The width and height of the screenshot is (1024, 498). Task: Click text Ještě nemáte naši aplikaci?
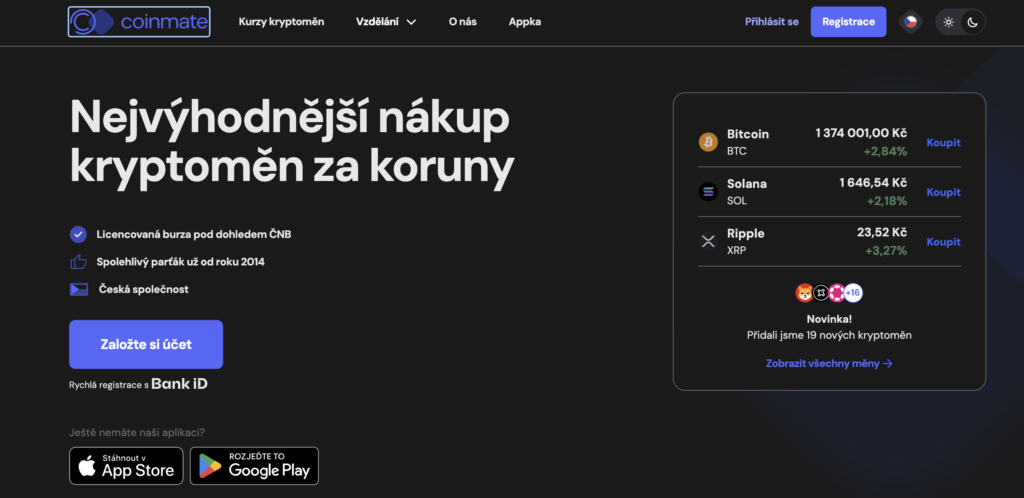click(137, 432)
